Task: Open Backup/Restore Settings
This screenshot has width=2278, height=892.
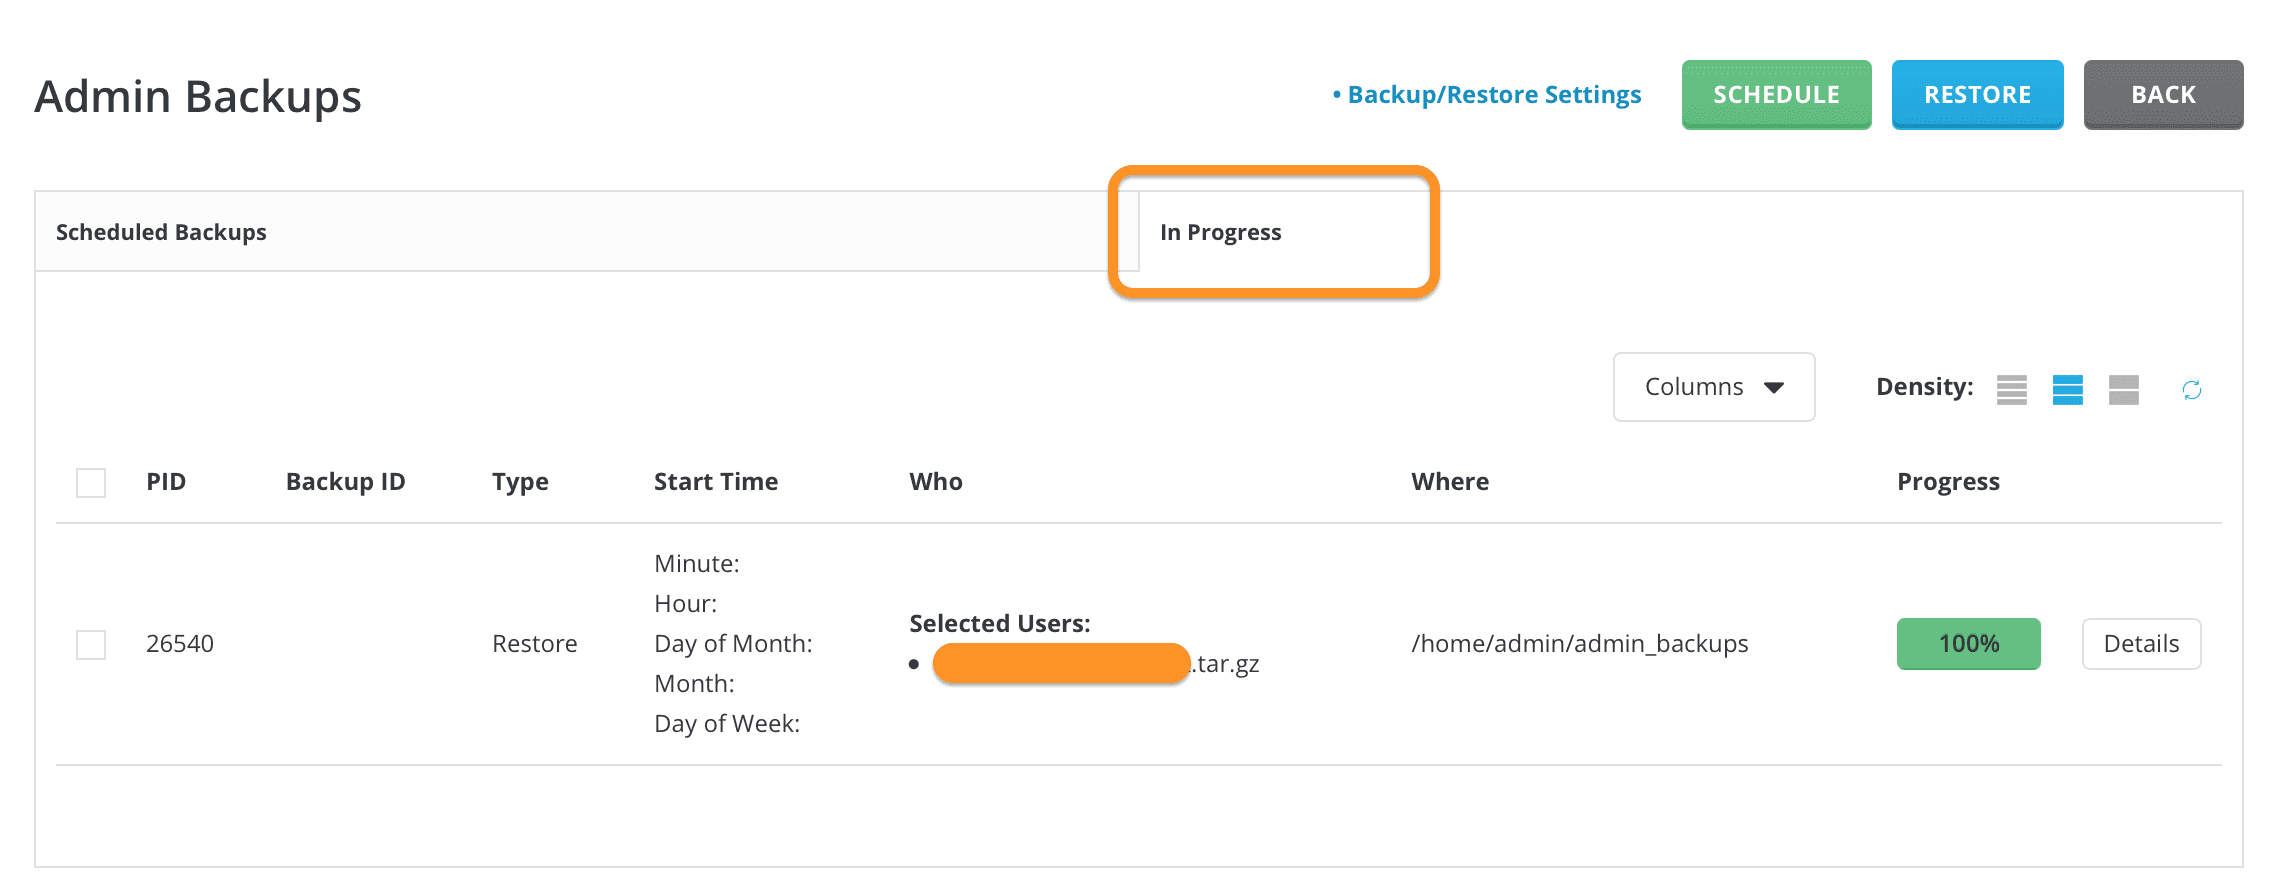Action: pos(1494,94)
